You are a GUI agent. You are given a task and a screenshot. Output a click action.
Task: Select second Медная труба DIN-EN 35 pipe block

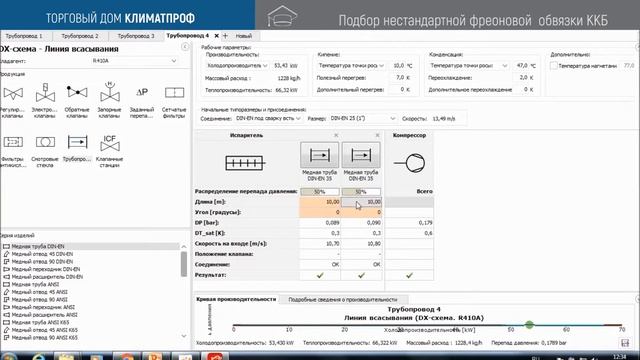point(361,155)
